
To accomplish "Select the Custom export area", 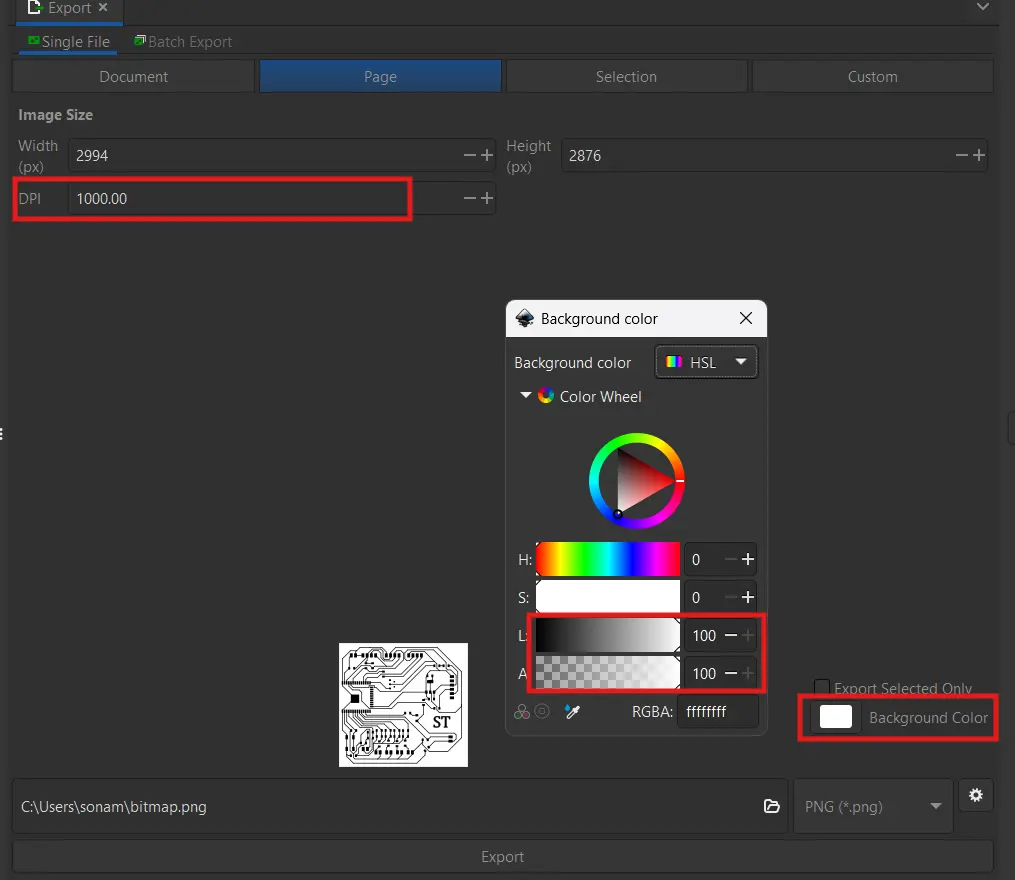I will (x=872, y=76).
